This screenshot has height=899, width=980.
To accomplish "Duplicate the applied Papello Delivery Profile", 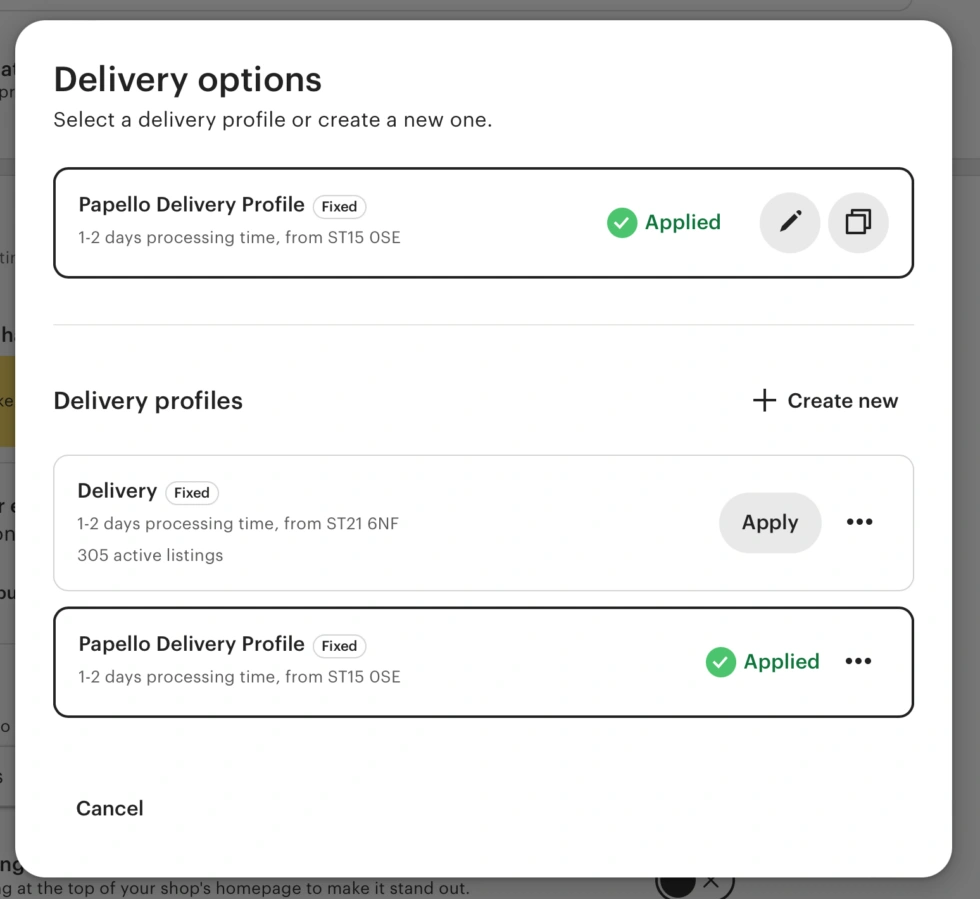I will [x=858, y=222].
